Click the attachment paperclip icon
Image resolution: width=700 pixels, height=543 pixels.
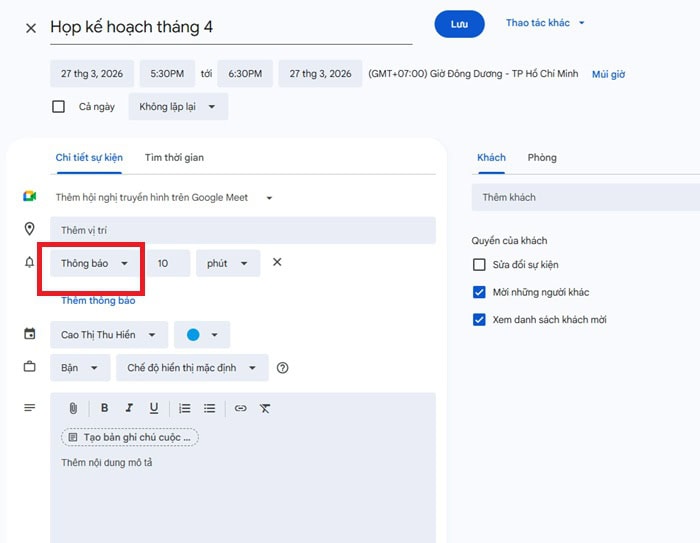point(73,408)
